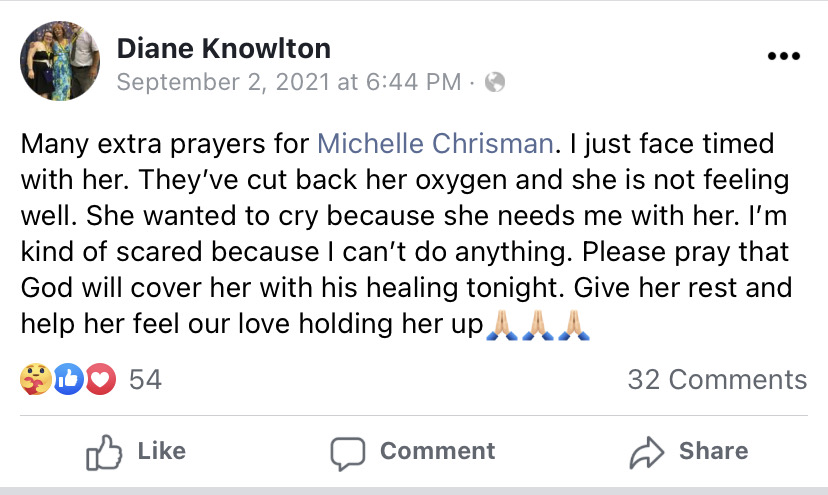This screenshot has height=495, width=828.
Task: Open Diane Knowlton's profile picture
Action: [x=60, y=61]
